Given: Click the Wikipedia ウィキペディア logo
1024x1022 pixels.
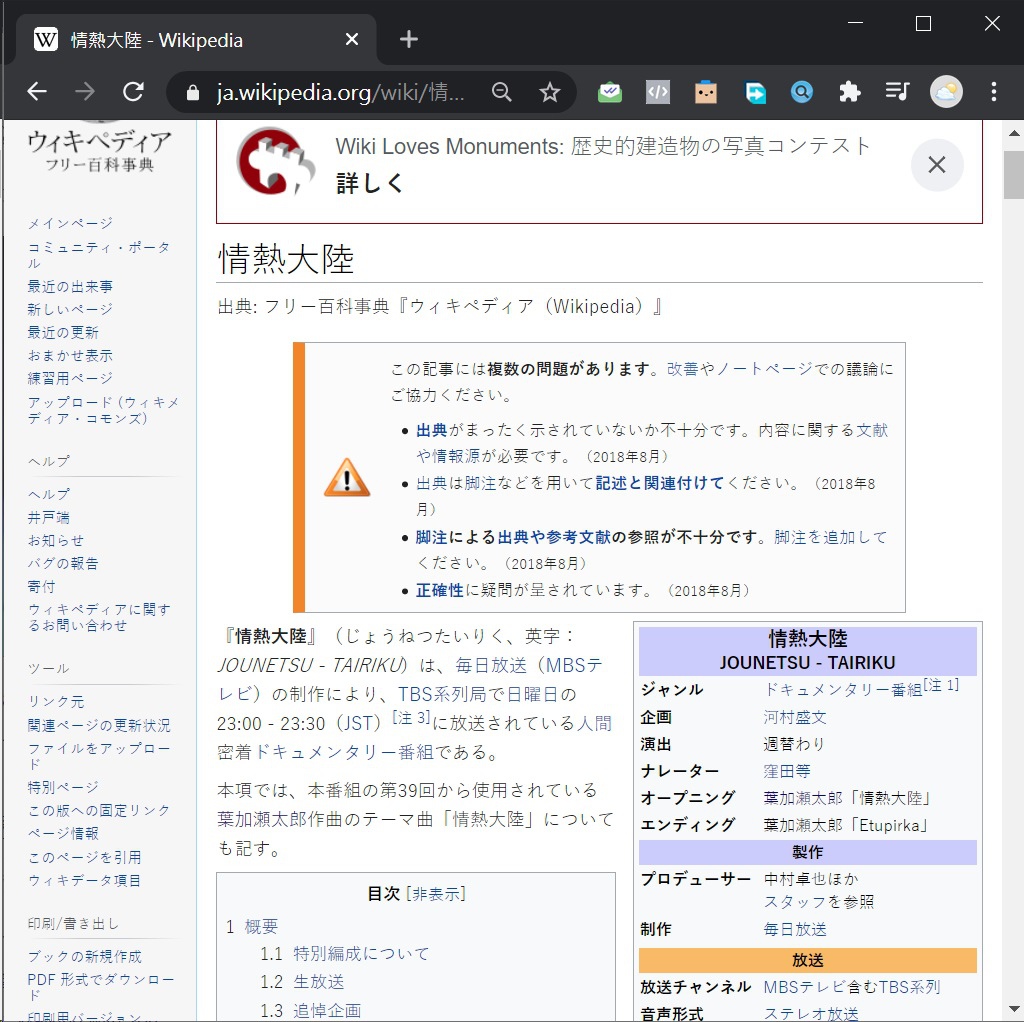Looking at the screenshot, I should [x=99, y=149].
